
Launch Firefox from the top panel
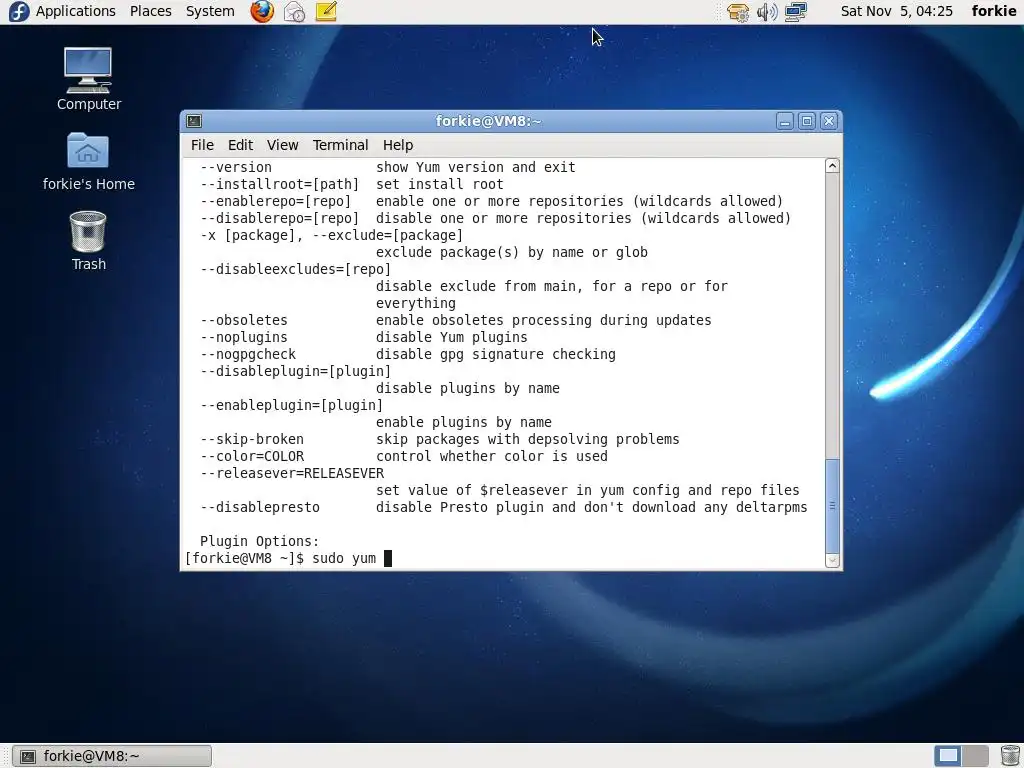[x=263, y=11]
